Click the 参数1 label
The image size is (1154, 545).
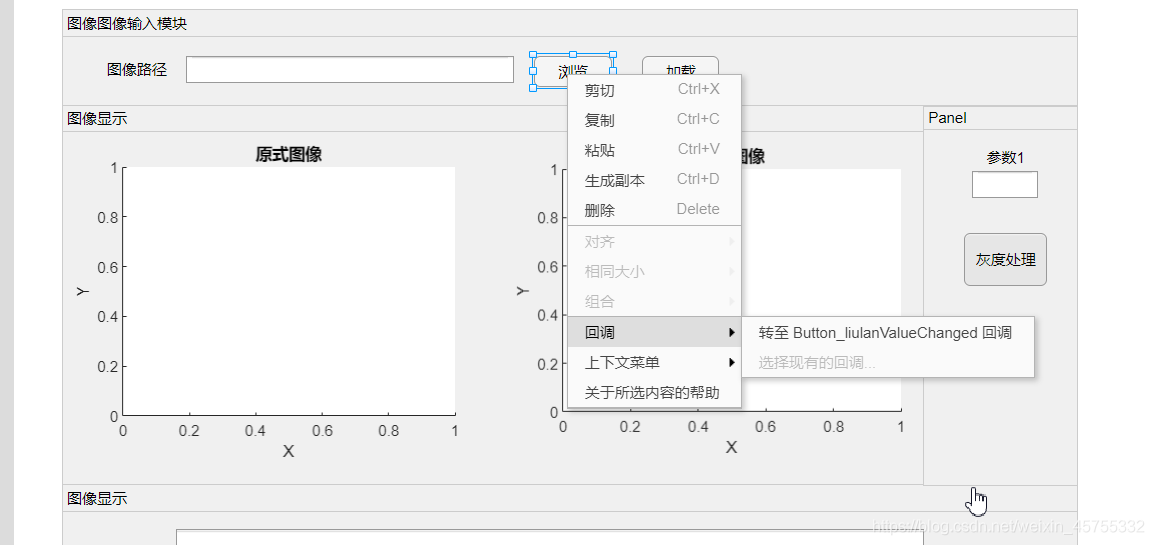click(1005, 157)
